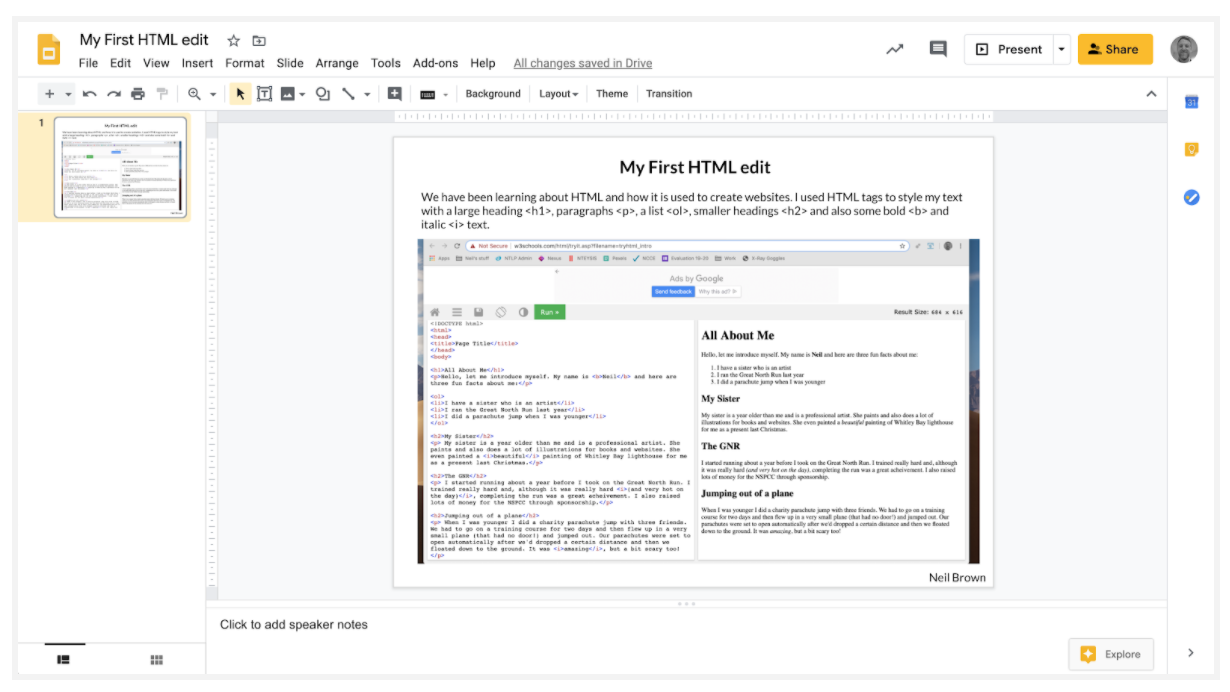Open the Tools menu
Image resolution: width=1230 pixels, height=692 pixels.
pos(386,63)
